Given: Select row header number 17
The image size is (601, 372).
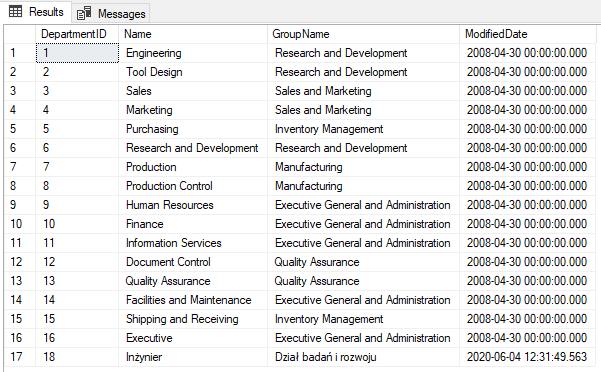Looking at the screenshot, I should point(20,357).
